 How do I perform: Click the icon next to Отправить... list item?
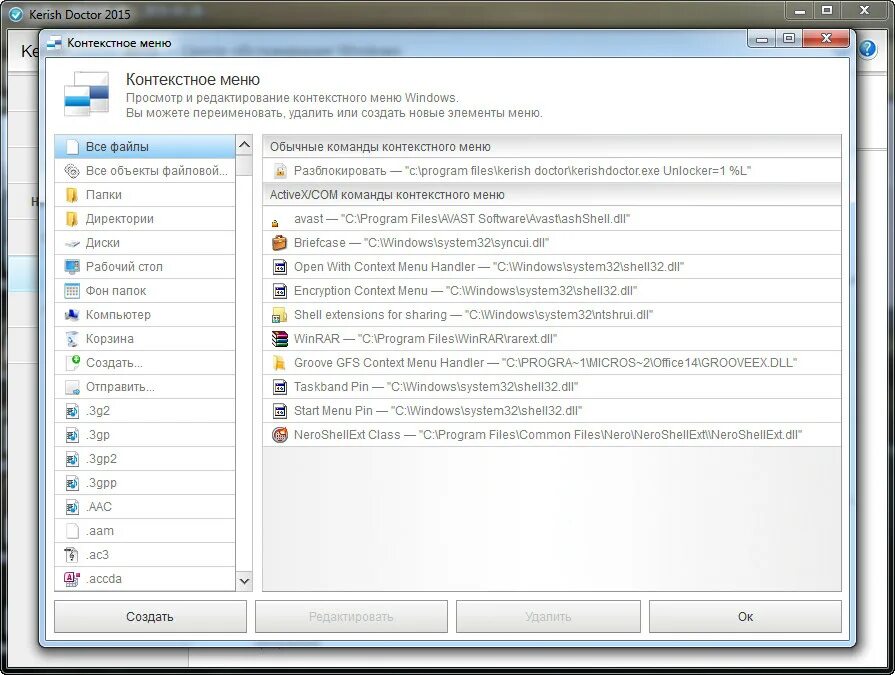tap(72, 387)
